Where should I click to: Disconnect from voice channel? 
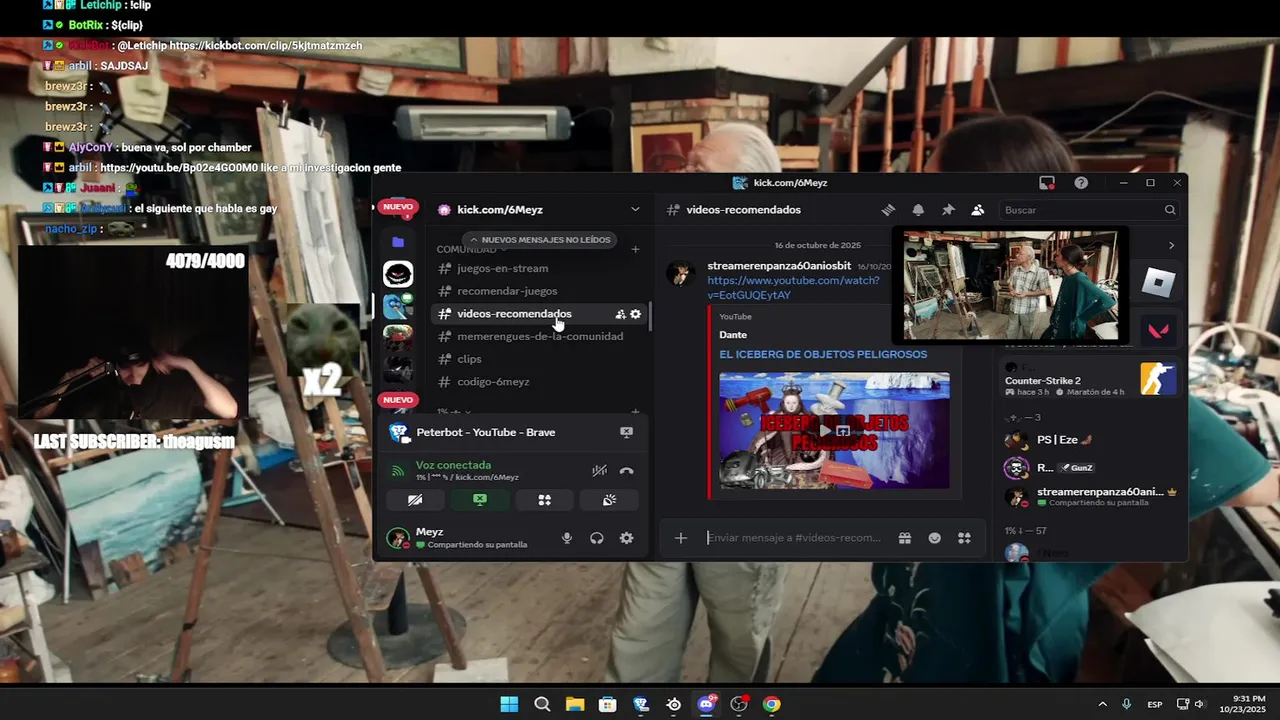pyautogui.click(x=626, y=471)
